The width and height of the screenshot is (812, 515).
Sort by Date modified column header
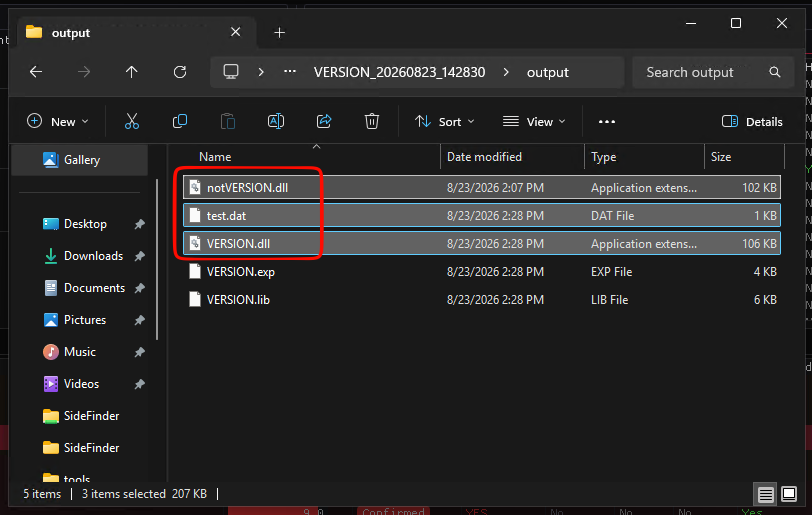[484, 157]
